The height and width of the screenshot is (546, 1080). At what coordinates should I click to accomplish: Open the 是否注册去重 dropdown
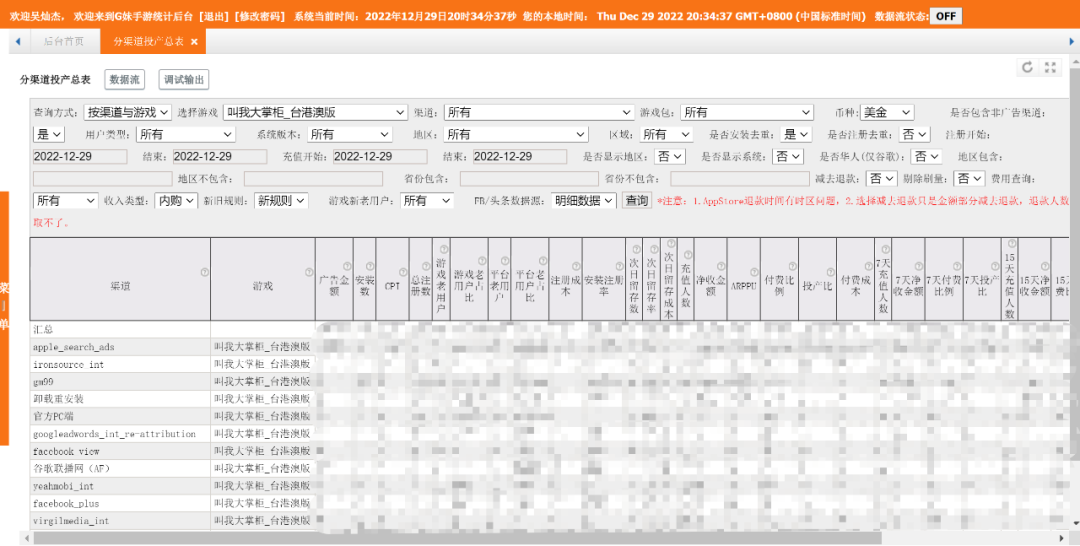915,134
